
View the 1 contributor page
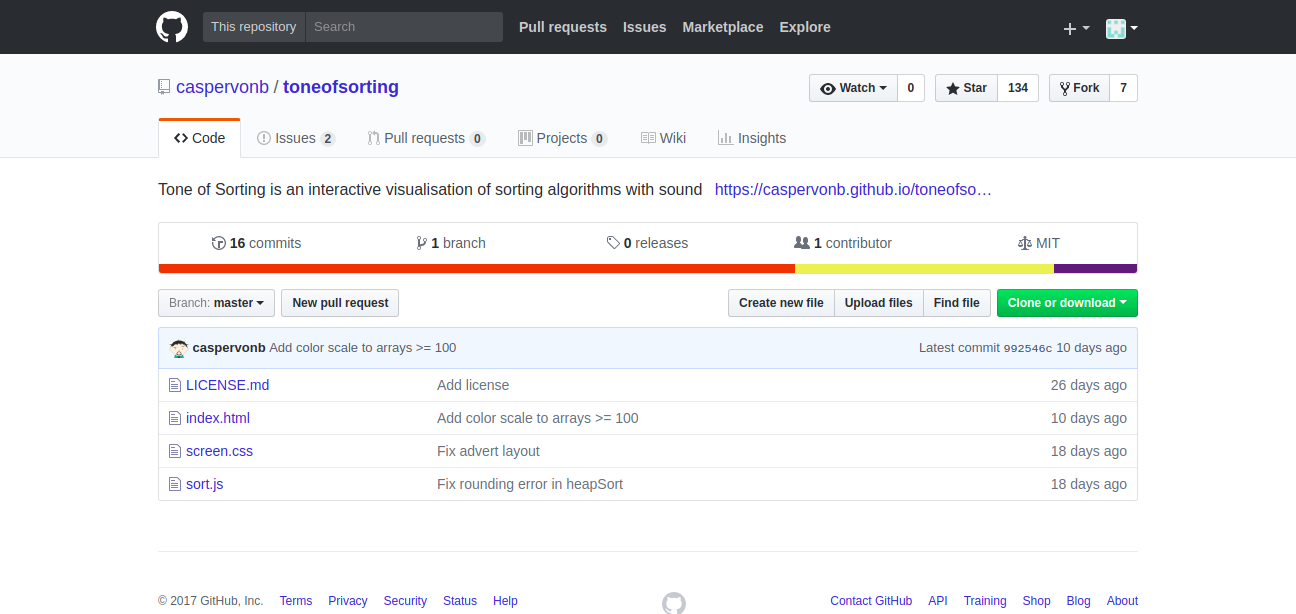843,243
